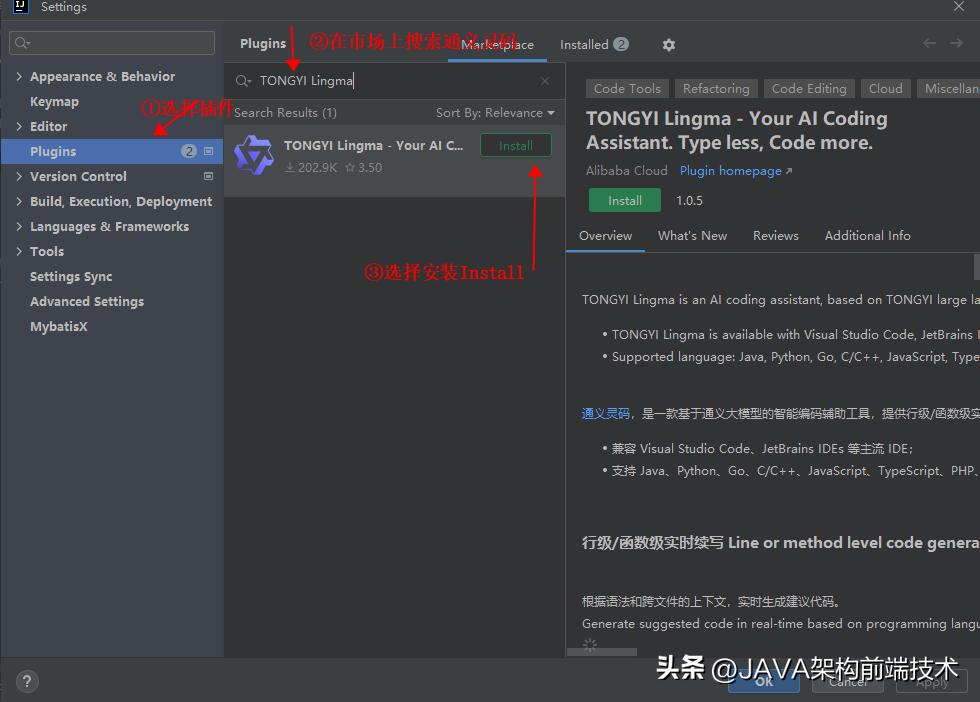Expand the Appearance & Behavior section

pyautogui.click(x=17, y=76)
